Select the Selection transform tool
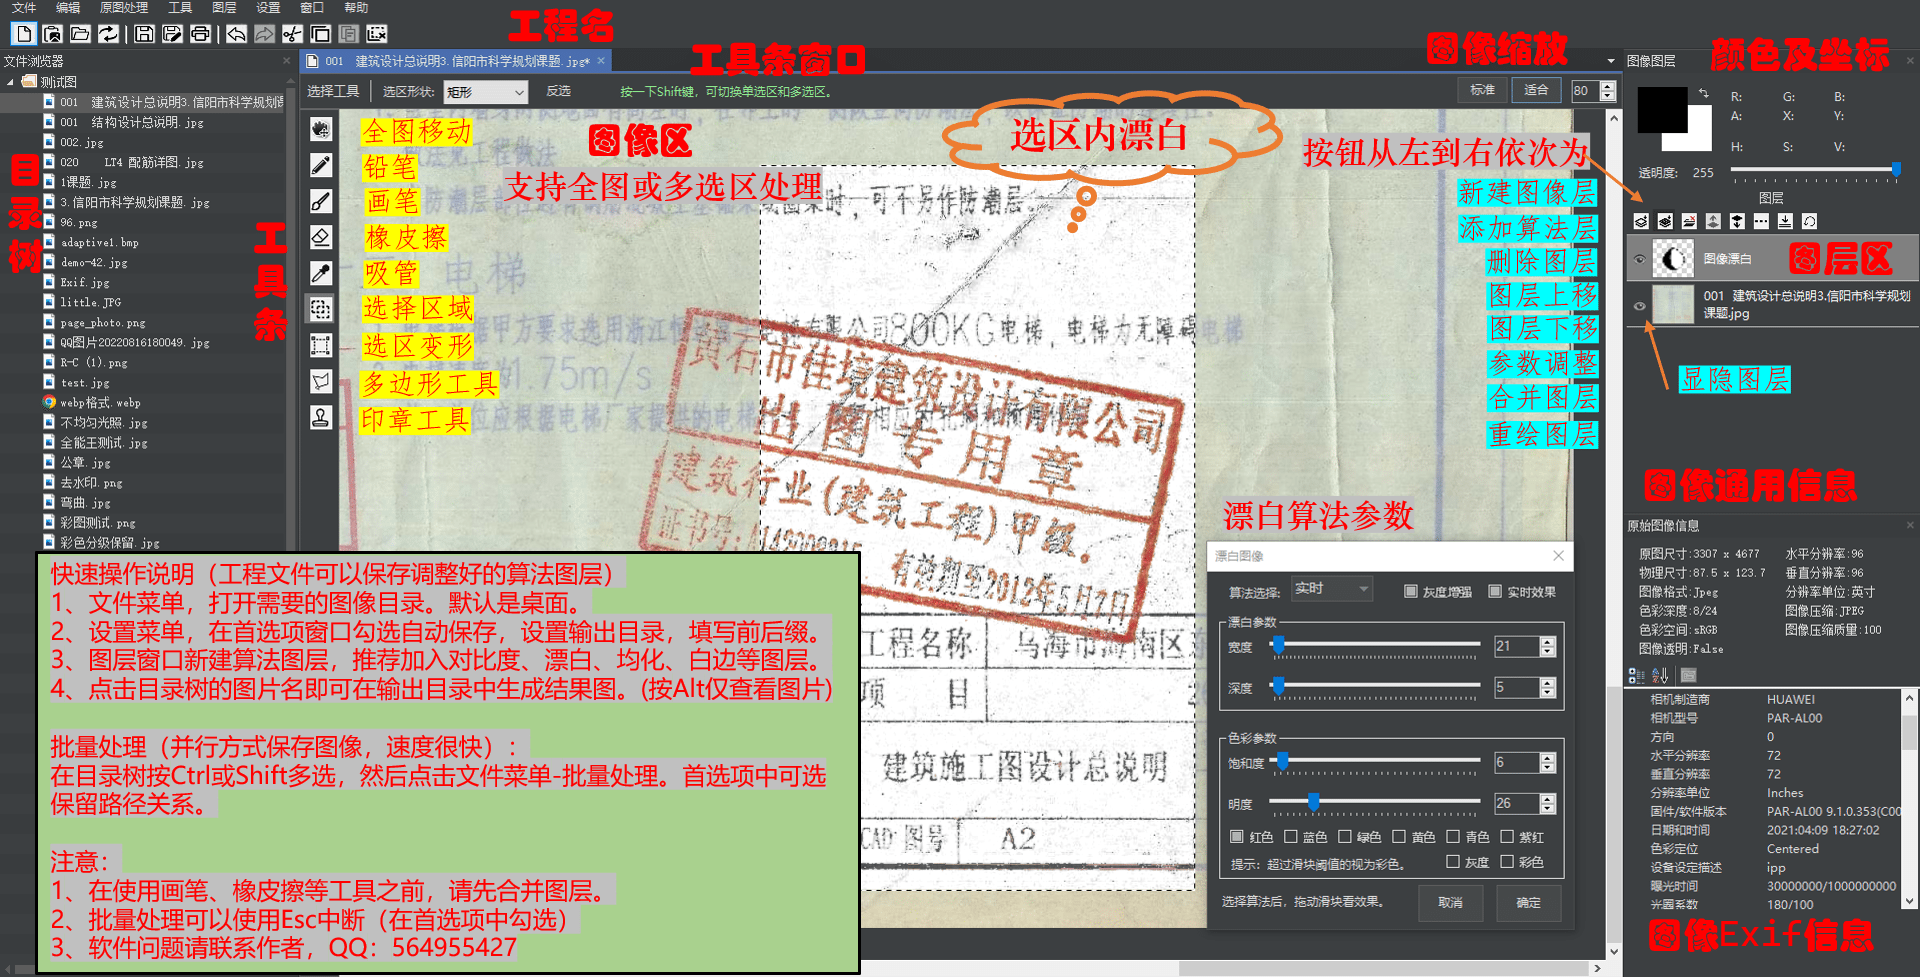Screen dimensions: 1920x977 (321, 345)
